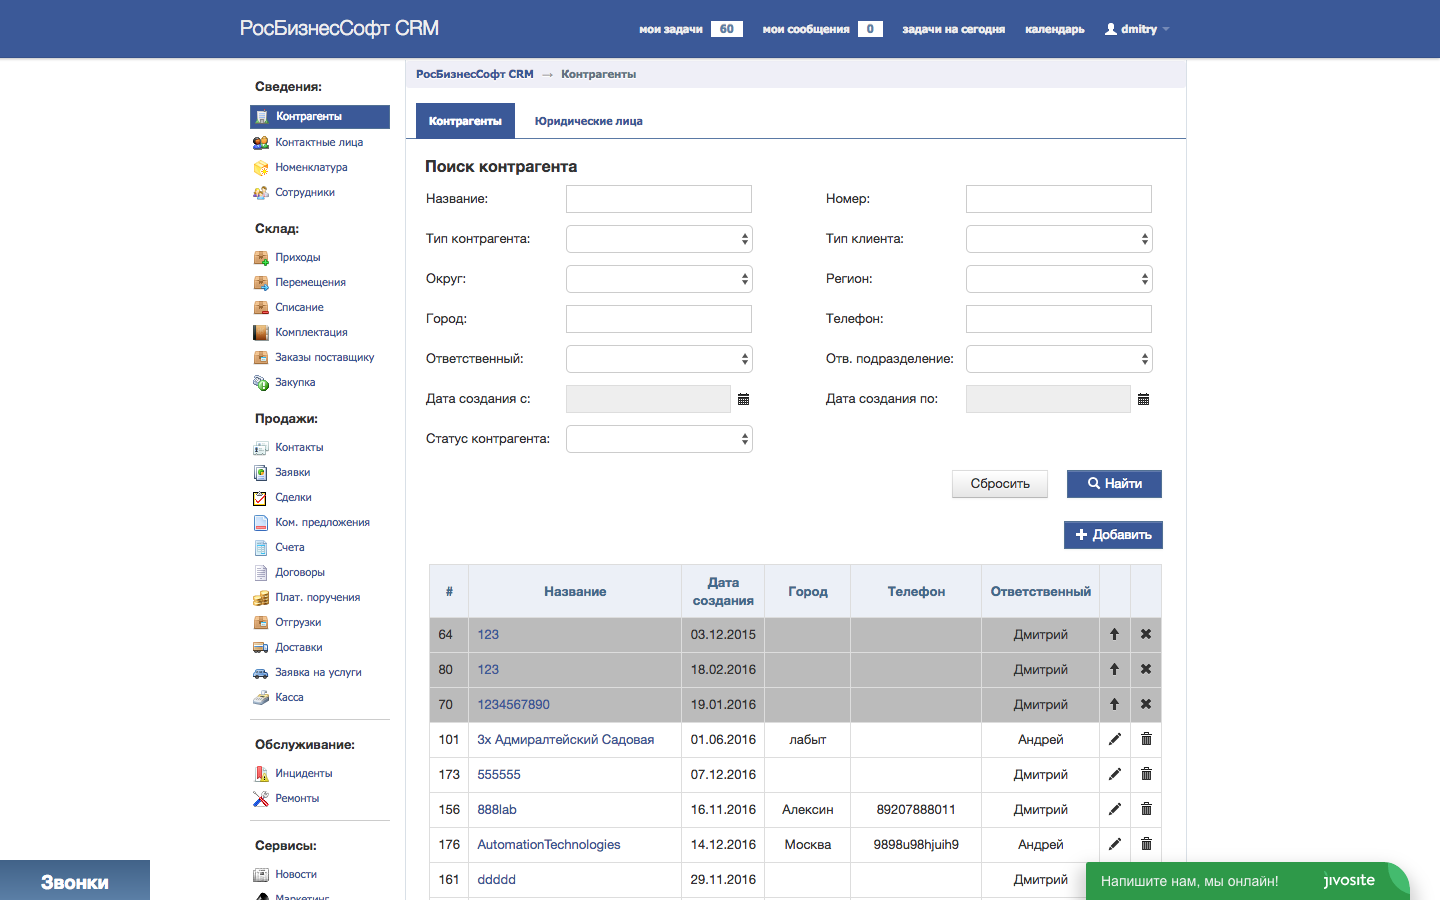
Task: Open Контактные лица via its sidebar icon
Action: 261,142
